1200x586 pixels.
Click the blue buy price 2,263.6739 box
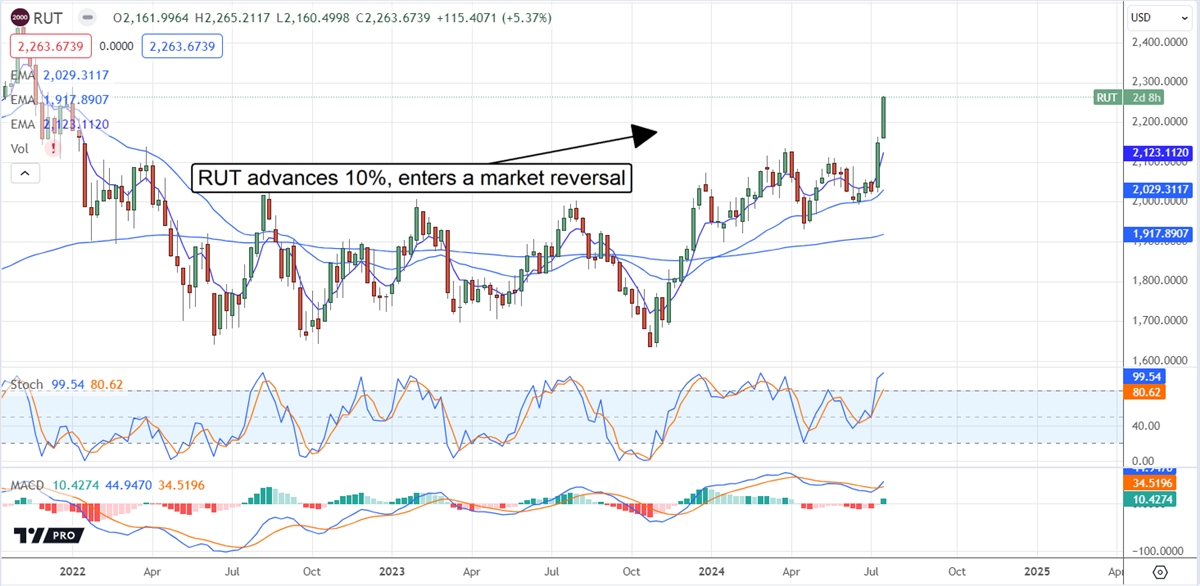click(x=181, y=45)
